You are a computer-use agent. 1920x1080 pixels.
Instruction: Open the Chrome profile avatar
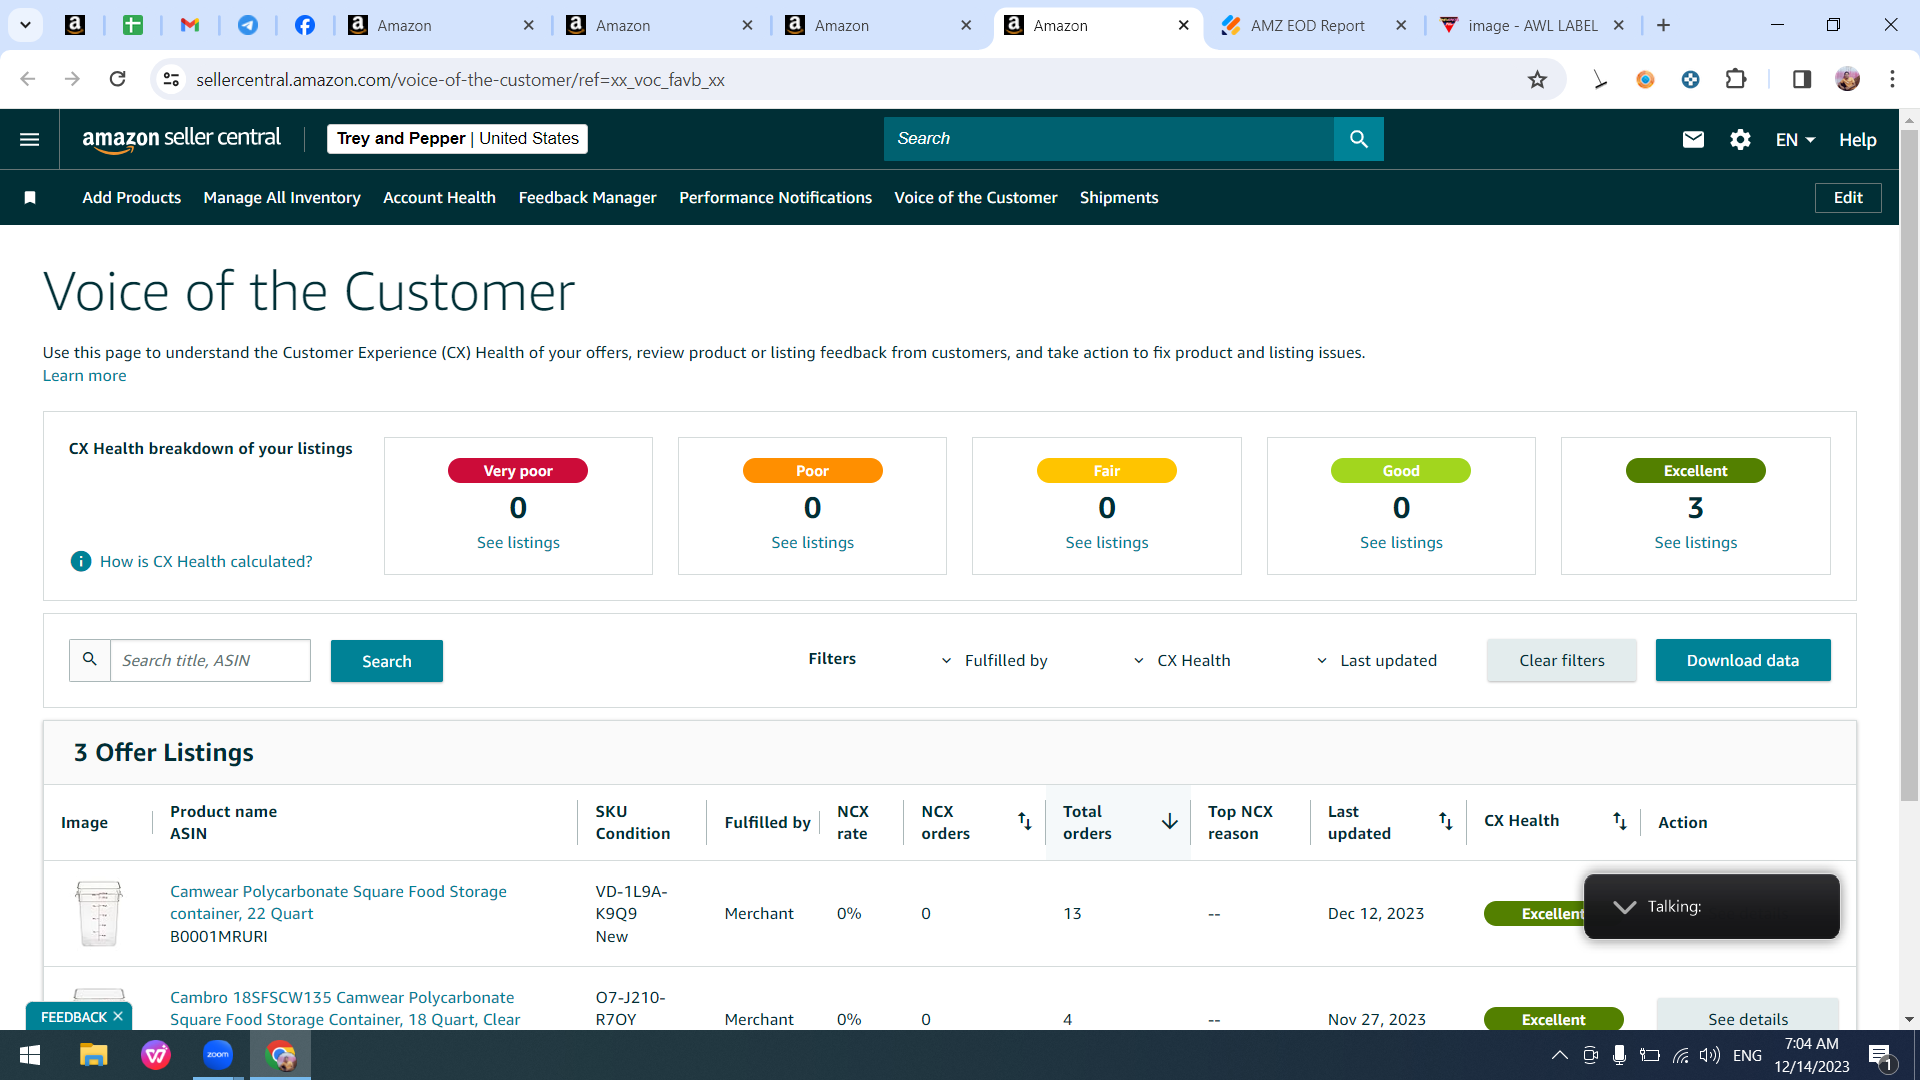pos(1847,79)
